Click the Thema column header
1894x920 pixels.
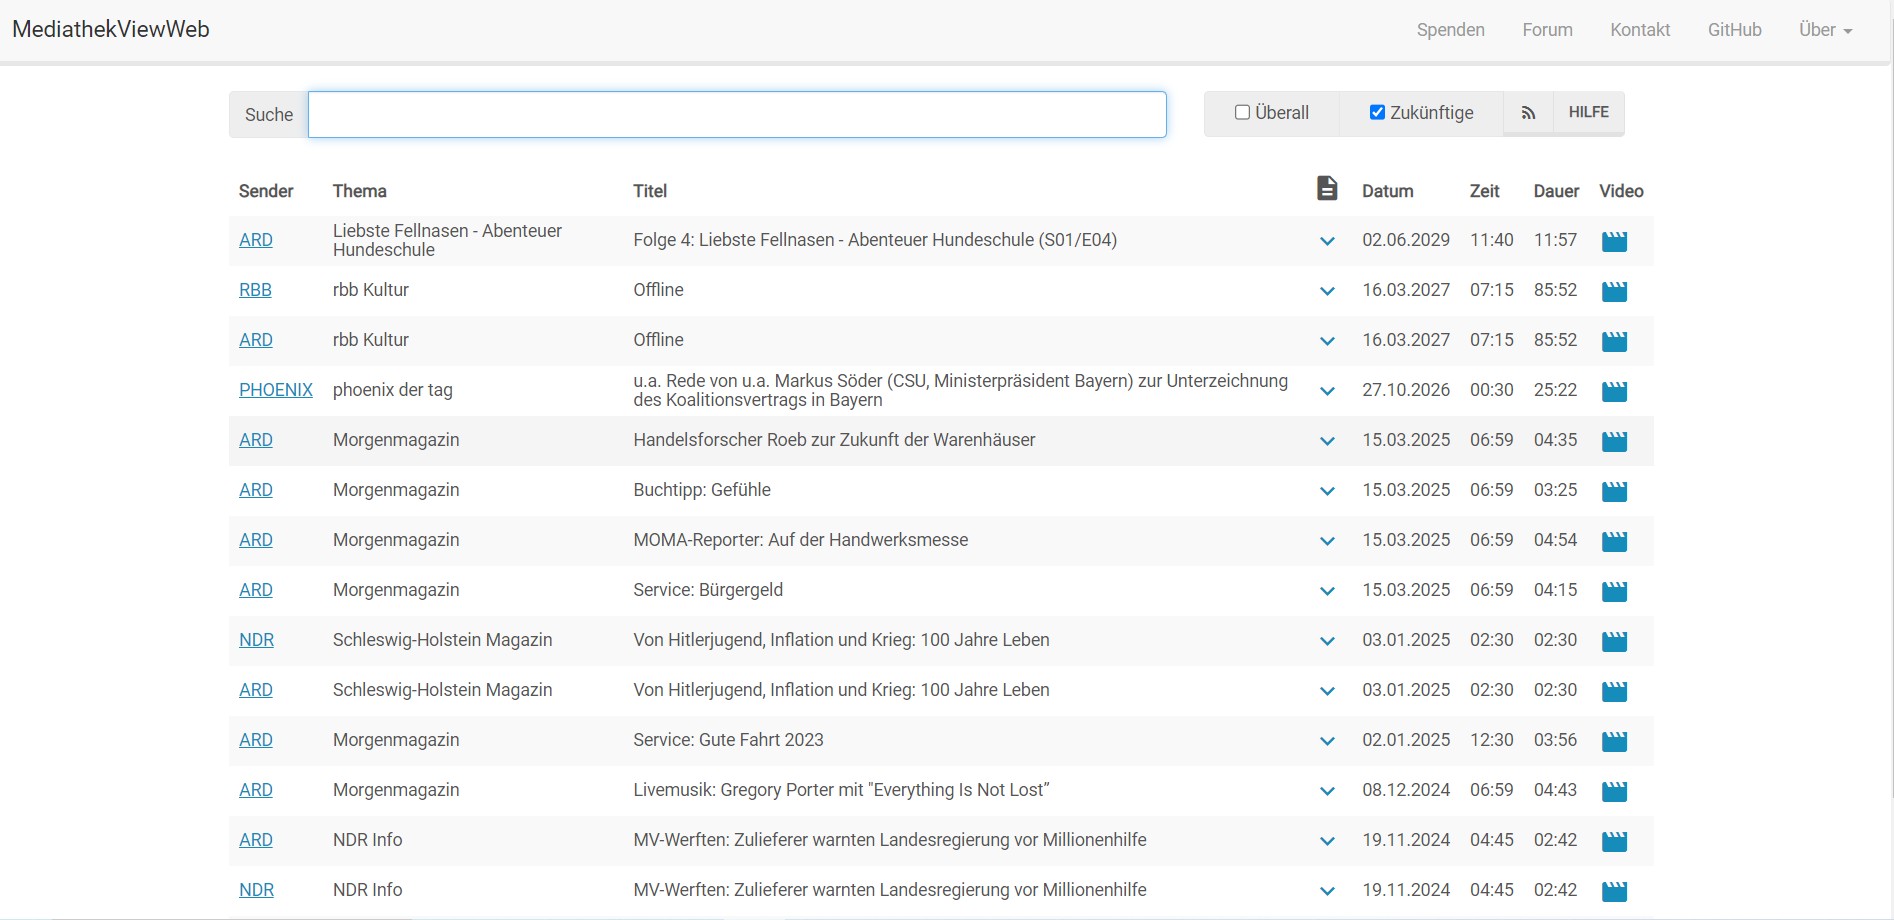(x=359, y=191)
